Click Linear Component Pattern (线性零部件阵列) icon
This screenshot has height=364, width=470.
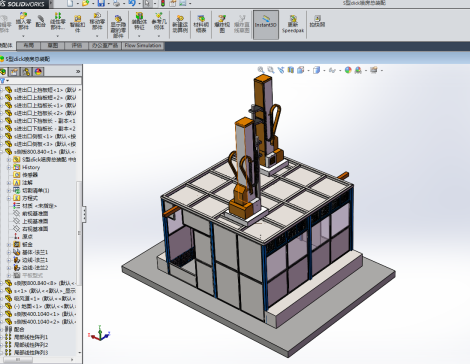point(58,22)
